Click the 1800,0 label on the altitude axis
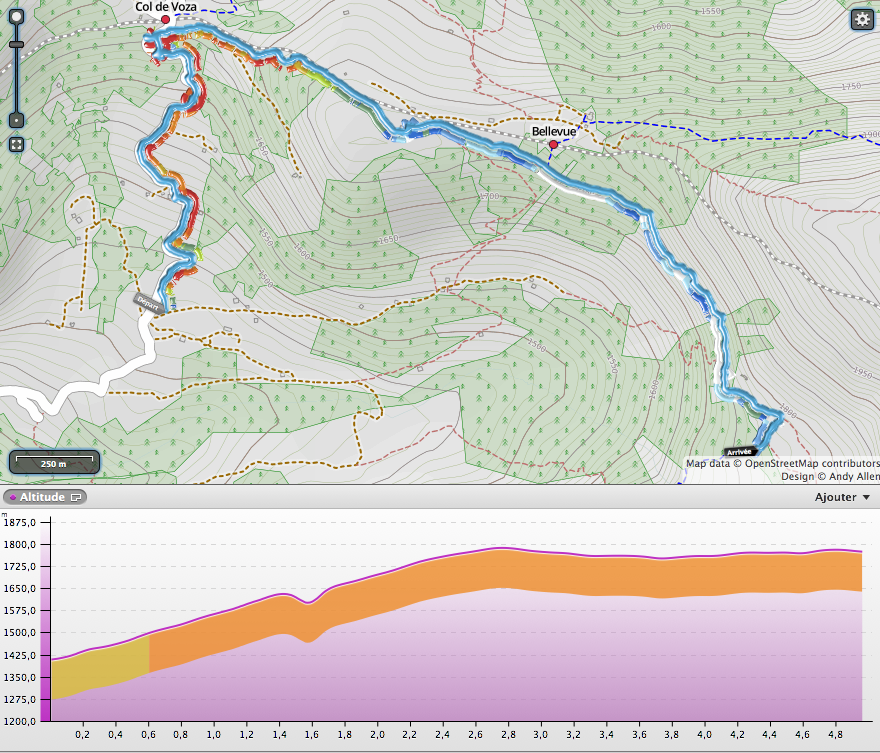This screenshot has width=880, height=753. click(21, 544)
